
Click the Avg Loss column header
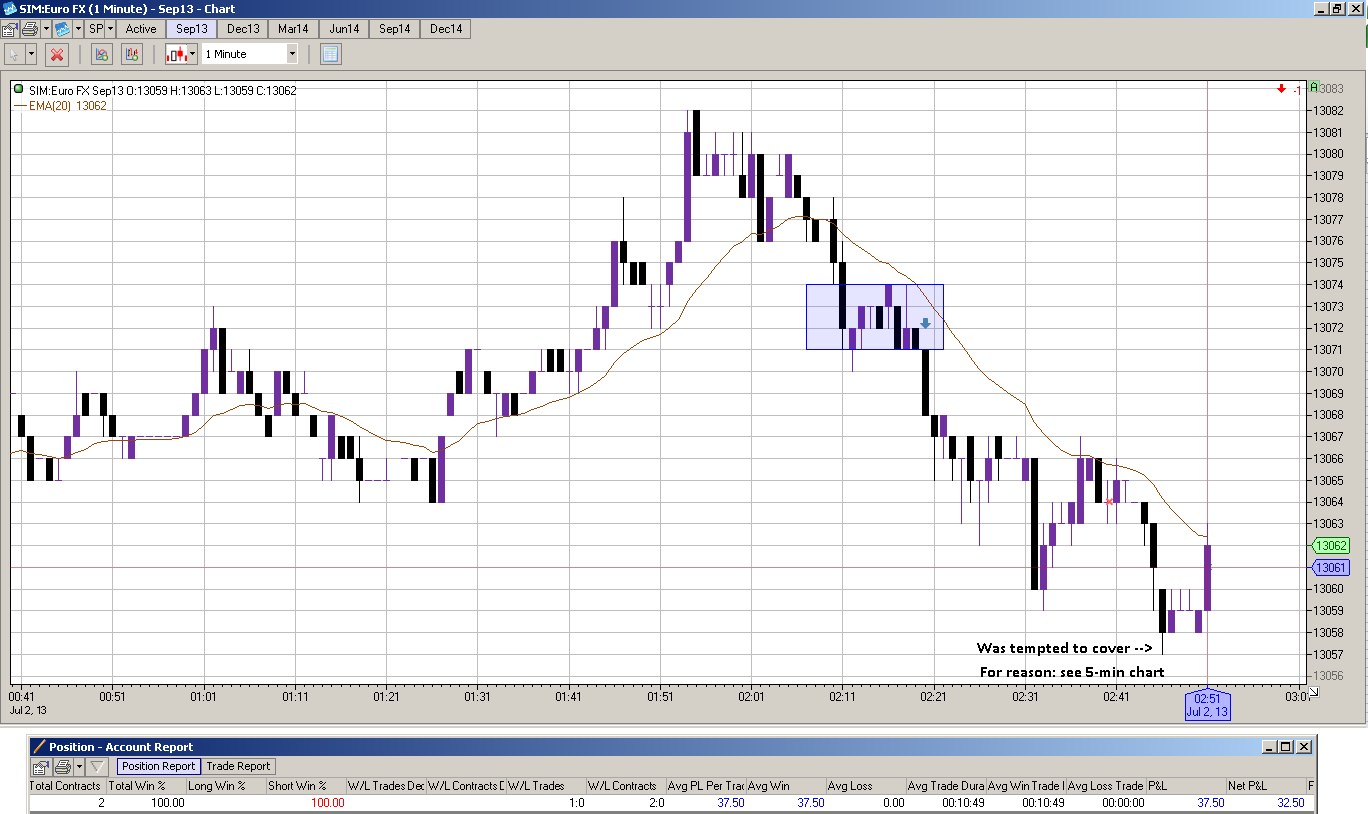pos(866,786)
